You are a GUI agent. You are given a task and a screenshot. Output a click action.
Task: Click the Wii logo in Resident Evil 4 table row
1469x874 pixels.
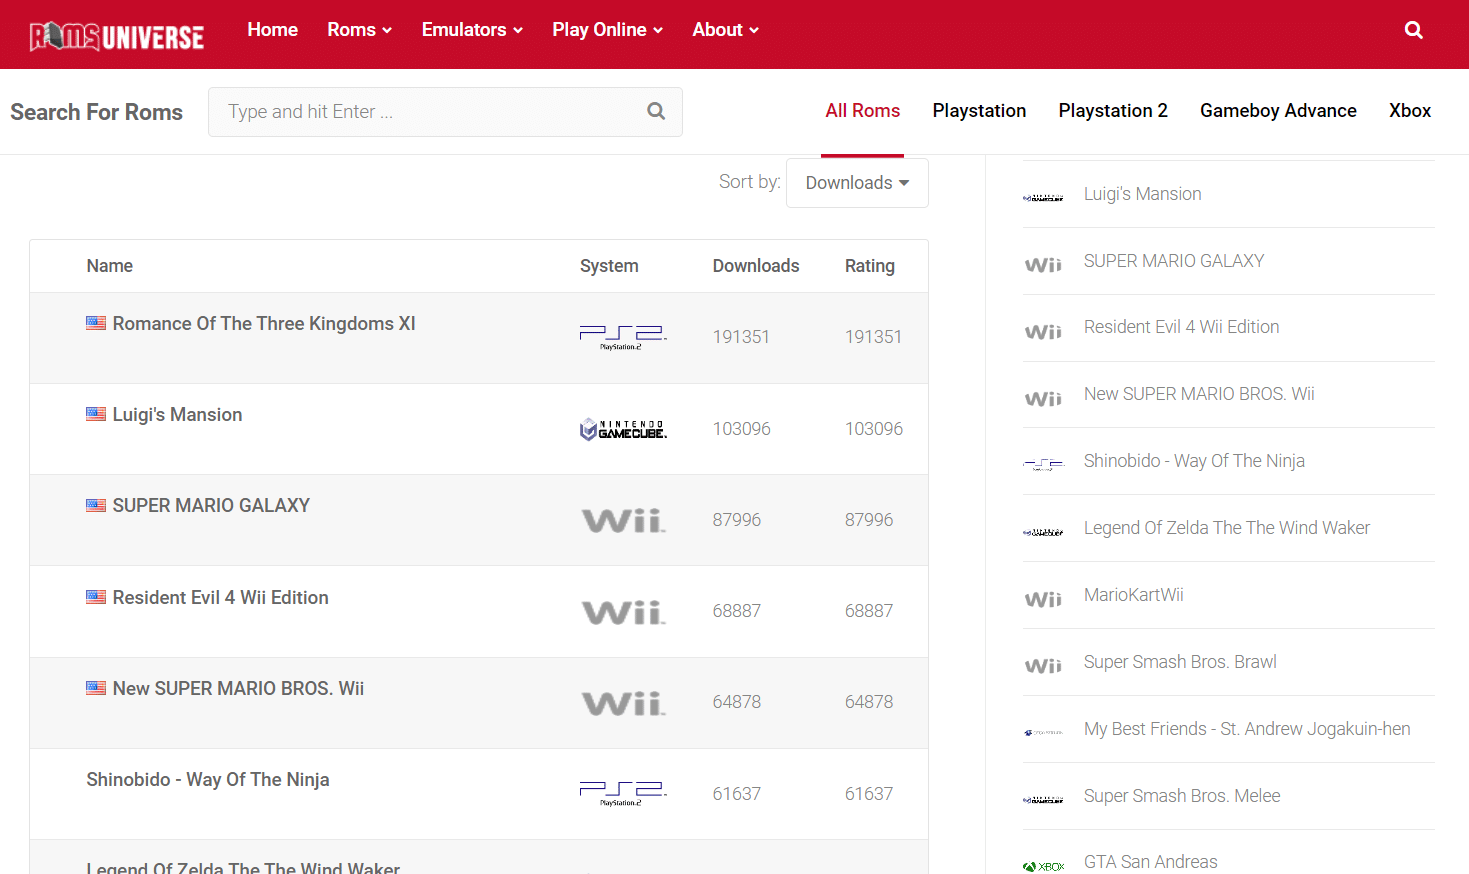(x=623, y=611)
